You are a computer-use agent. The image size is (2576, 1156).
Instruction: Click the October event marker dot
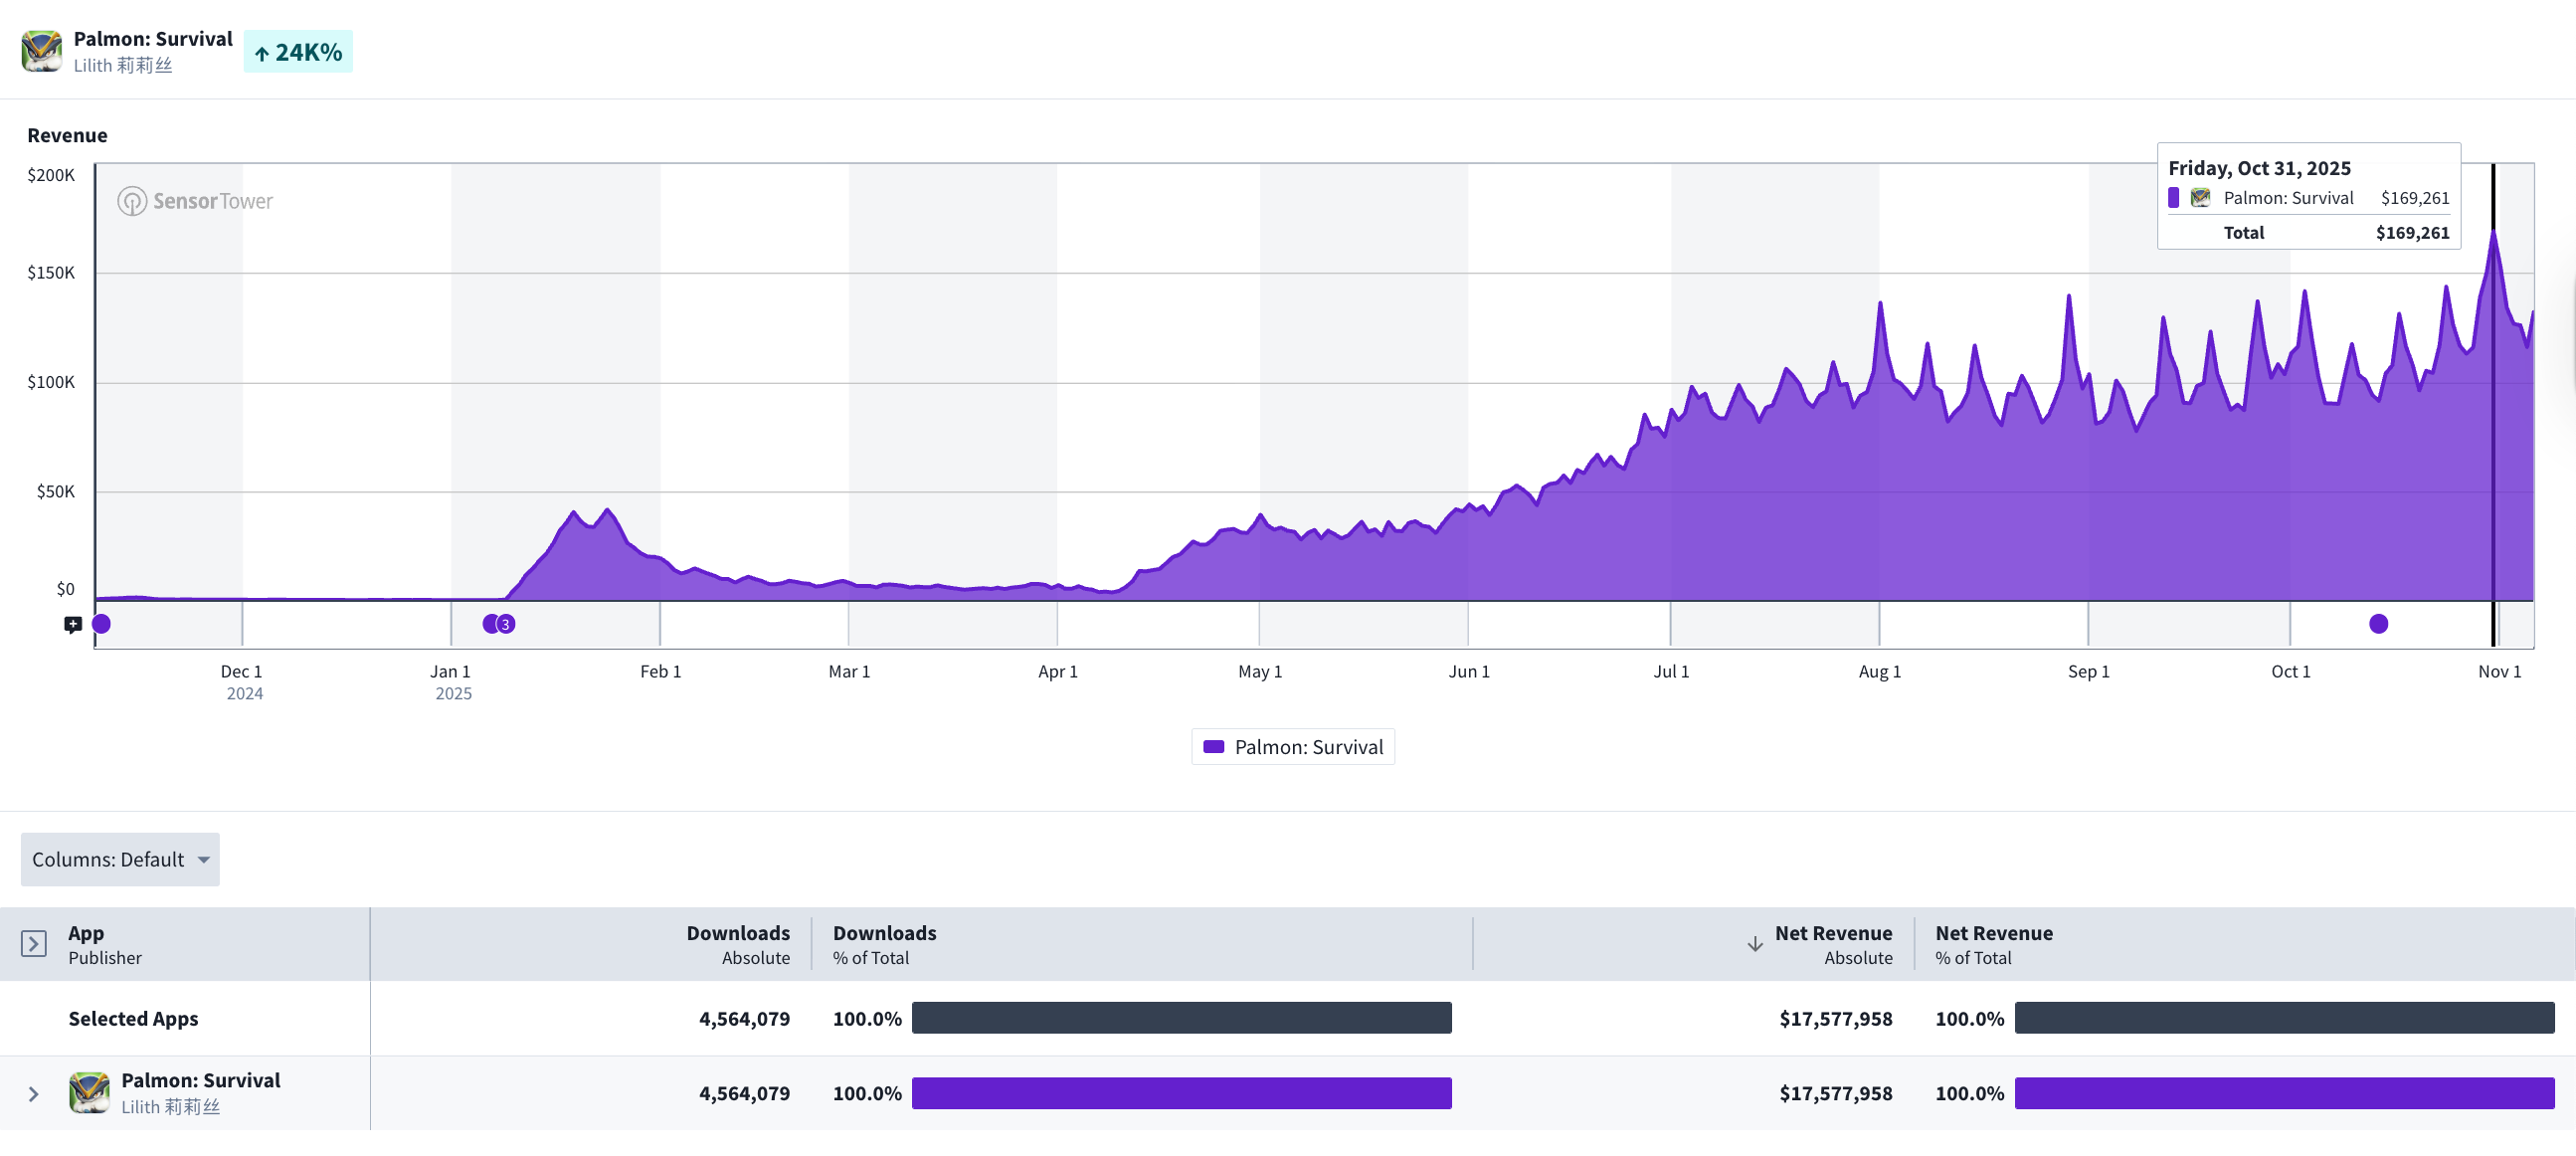coord(2378,625)
